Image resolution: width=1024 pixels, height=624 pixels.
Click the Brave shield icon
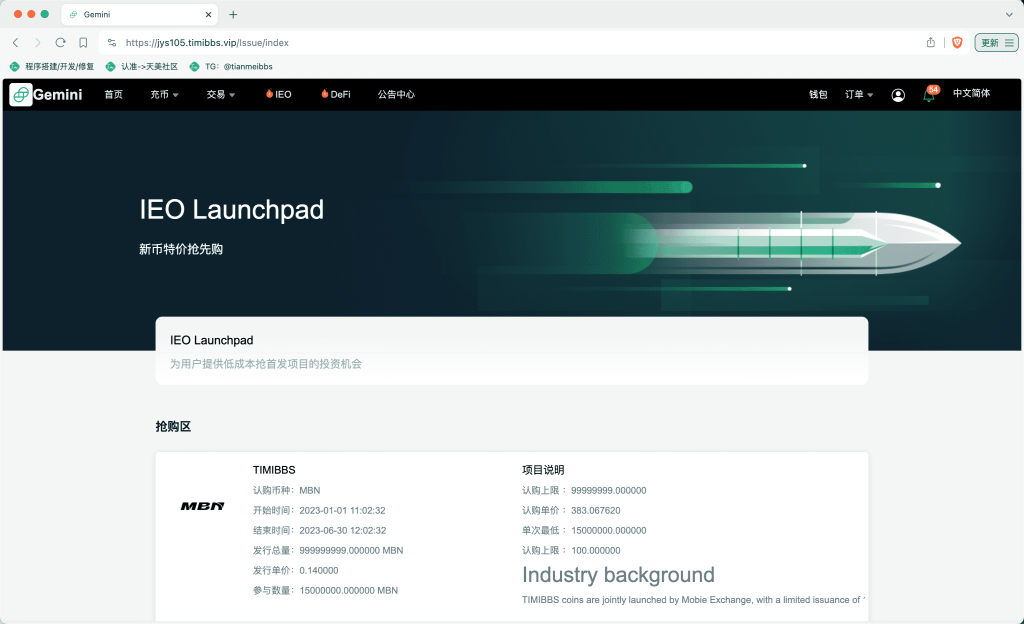957,42
